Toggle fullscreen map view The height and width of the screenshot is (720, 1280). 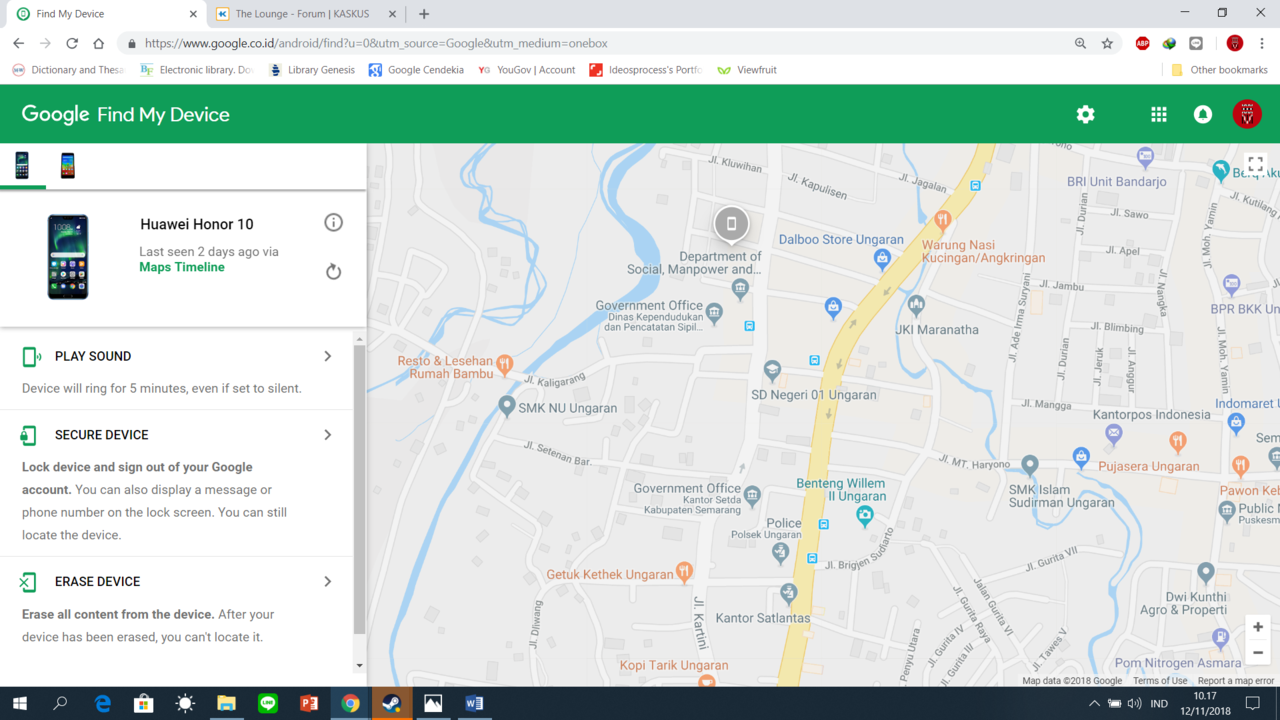[x=1256, y=164]
